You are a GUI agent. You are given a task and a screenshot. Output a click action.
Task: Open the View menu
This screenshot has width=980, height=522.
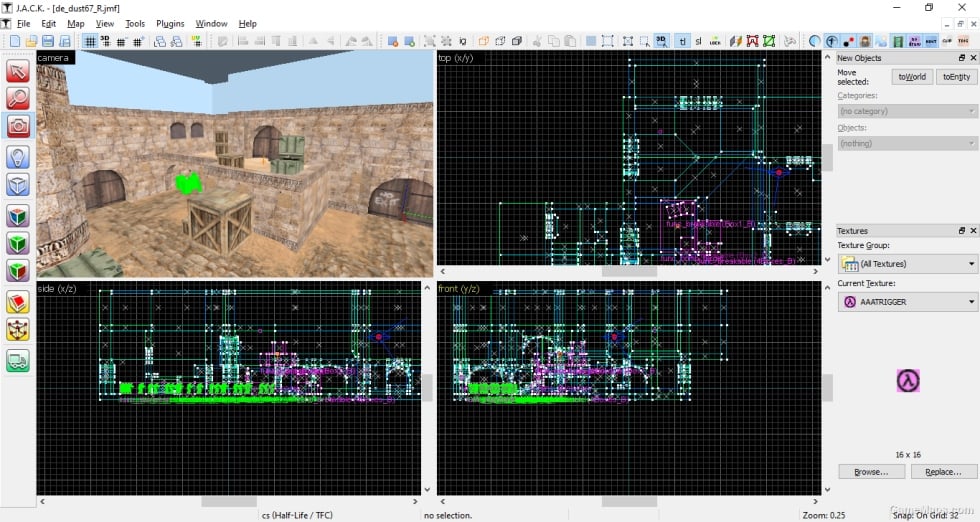click(105, 24)
